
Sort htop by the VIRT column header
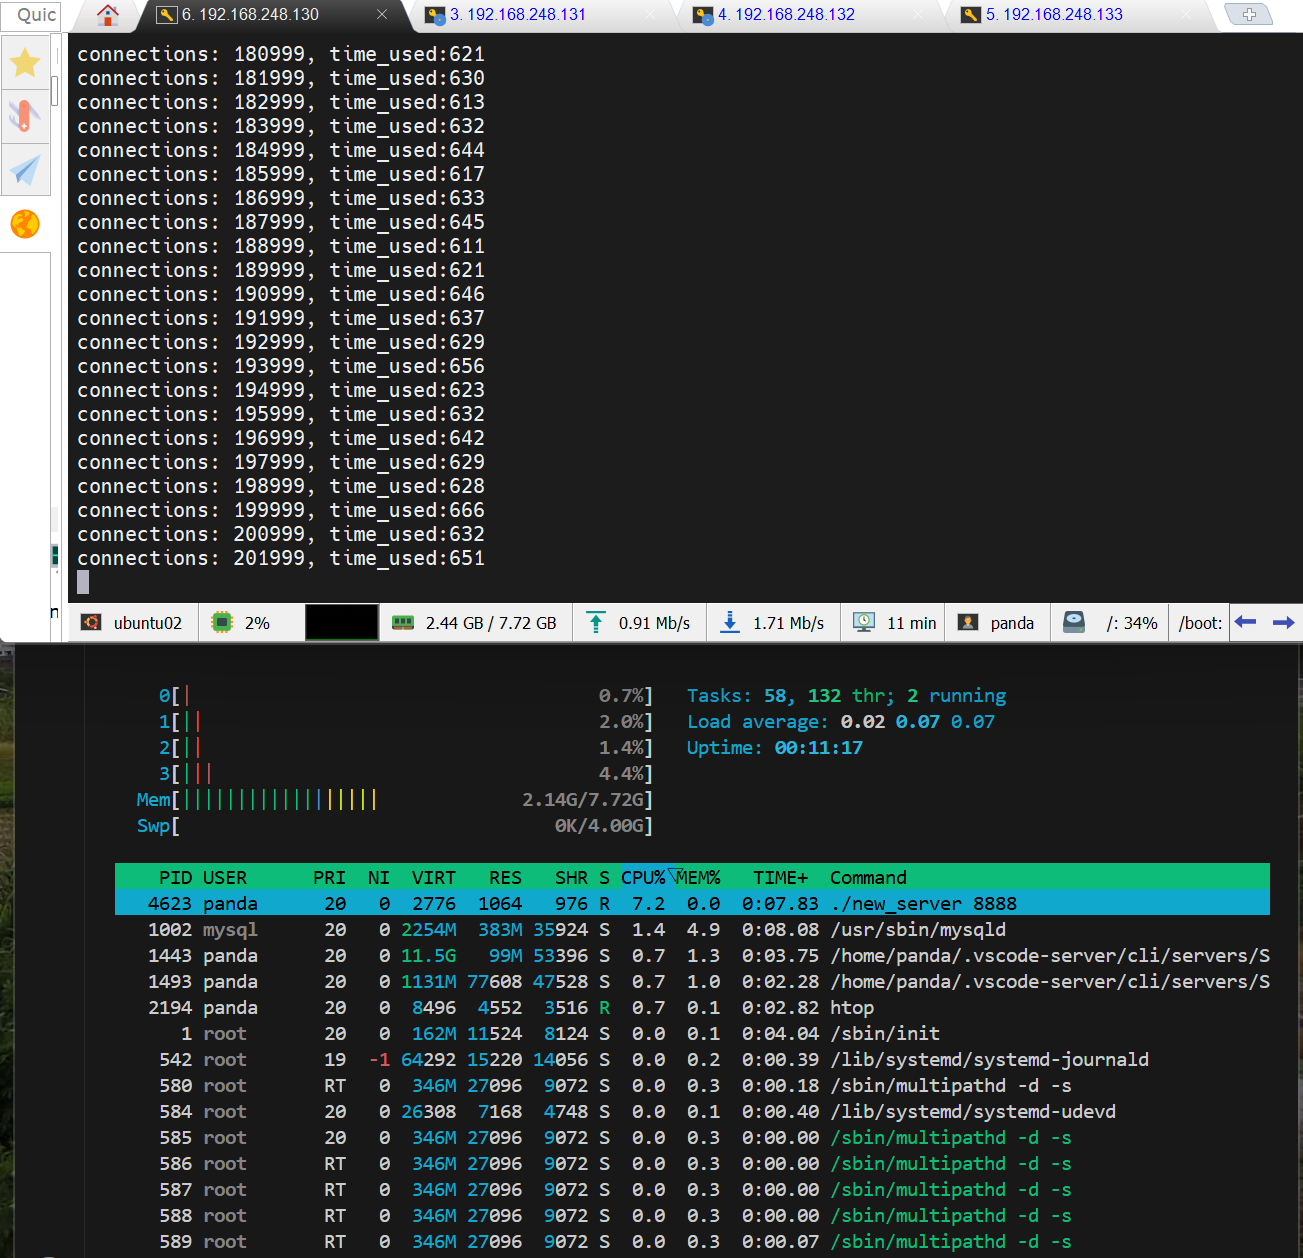pyautogui.click(x=434, y=877)
